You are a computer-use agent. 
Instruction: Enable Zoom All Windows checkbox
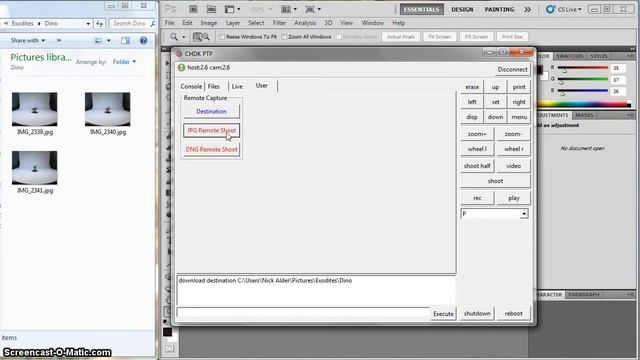(x=284, y=37)
